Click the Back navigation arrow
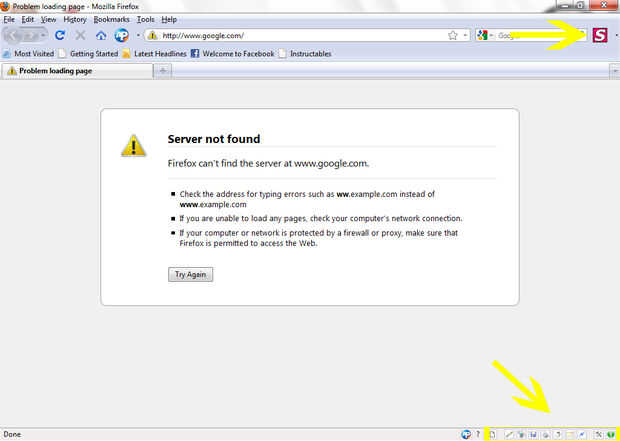 (12, 36)
